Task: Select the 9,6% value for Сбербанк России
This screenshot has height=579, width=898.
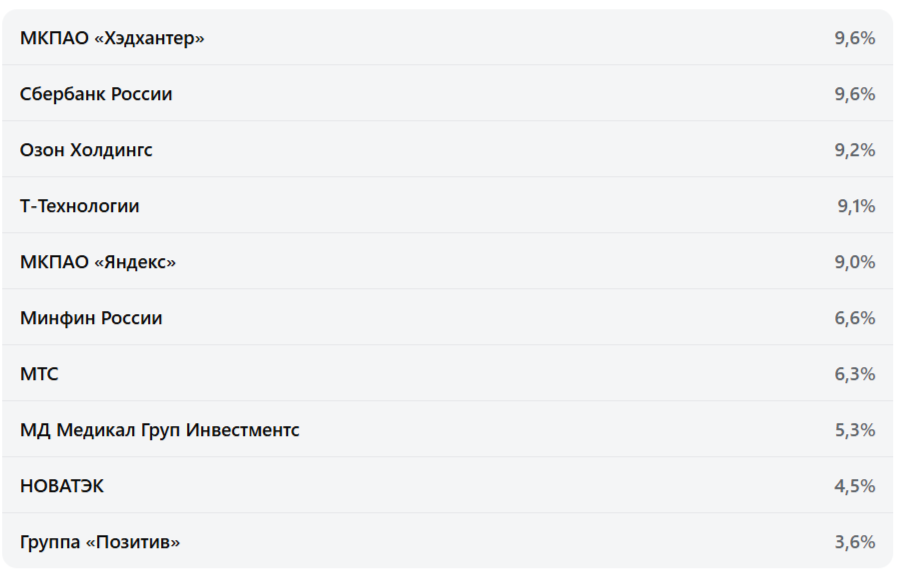Action: coord(855,94)
